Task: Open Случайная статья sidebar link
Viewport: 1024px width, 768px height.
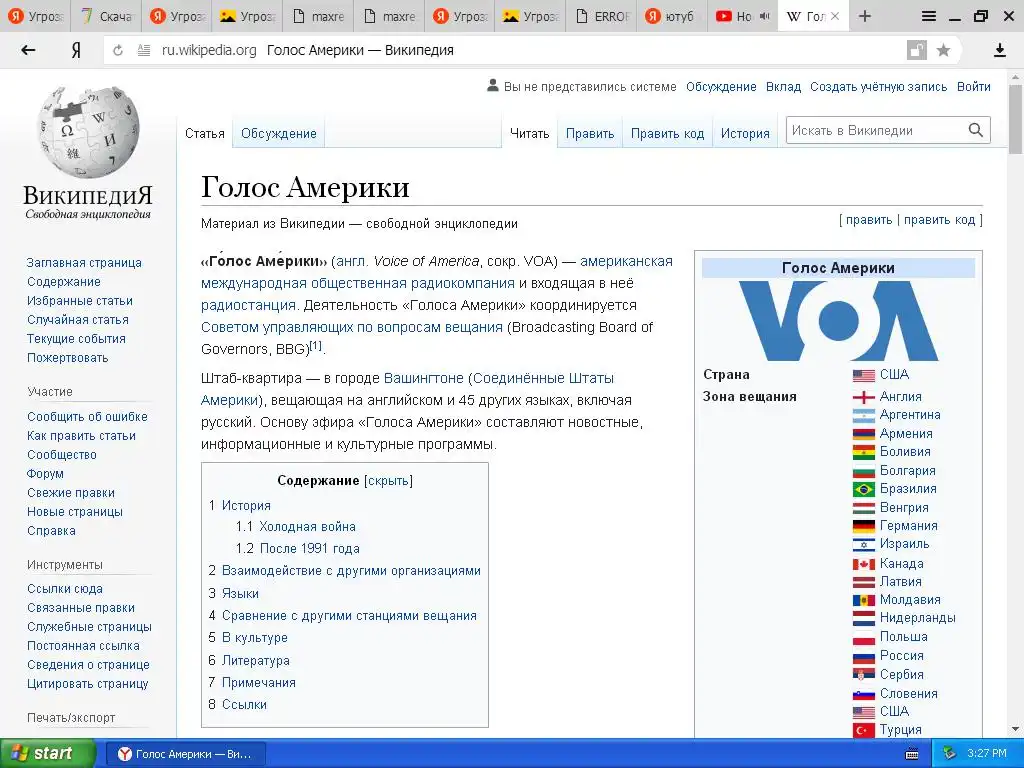Action: click(78, 319)
